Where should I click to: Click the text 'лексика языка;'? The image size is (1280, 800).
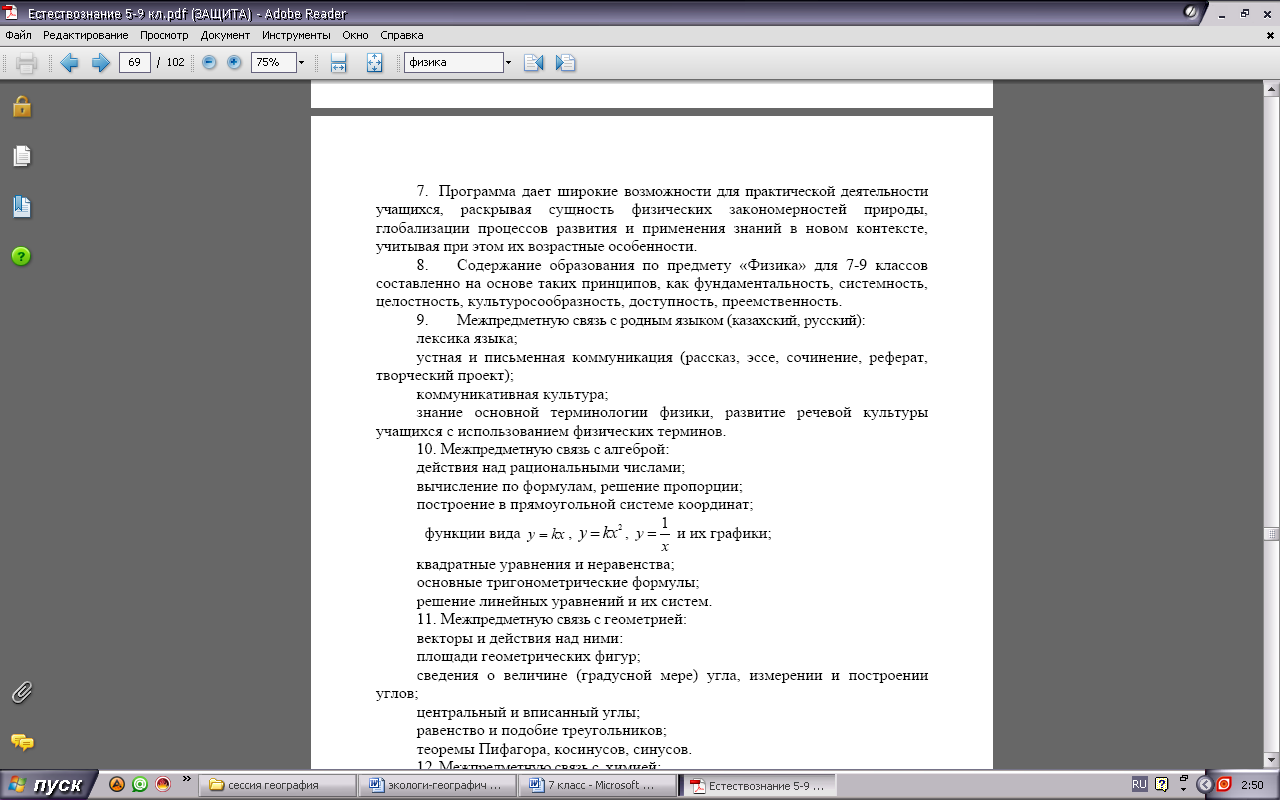467,339
